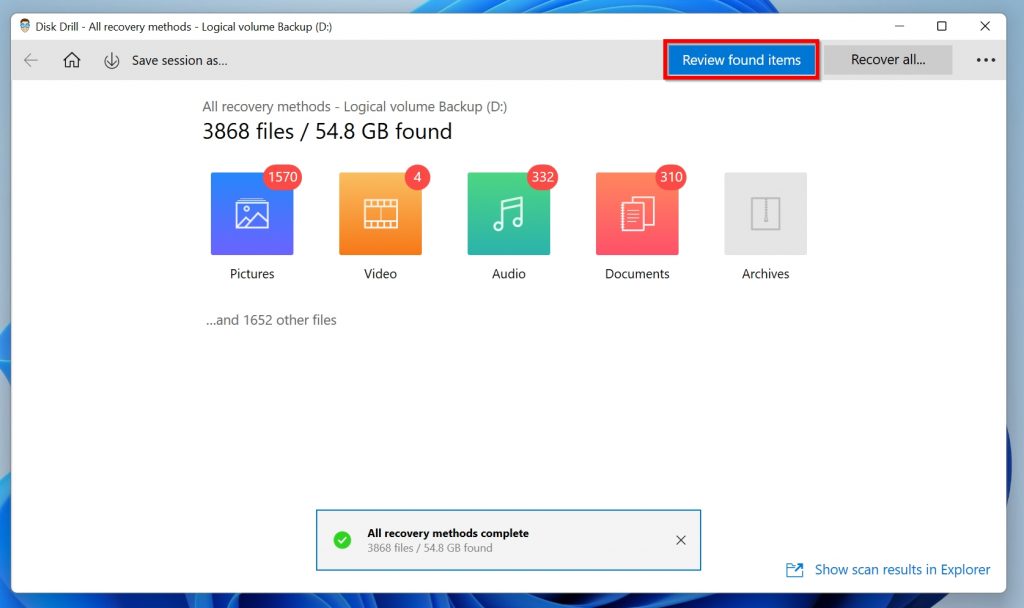Click the 310 badge on Documents
Viewport: 1024px width, 608px height.
pos(670,177)
